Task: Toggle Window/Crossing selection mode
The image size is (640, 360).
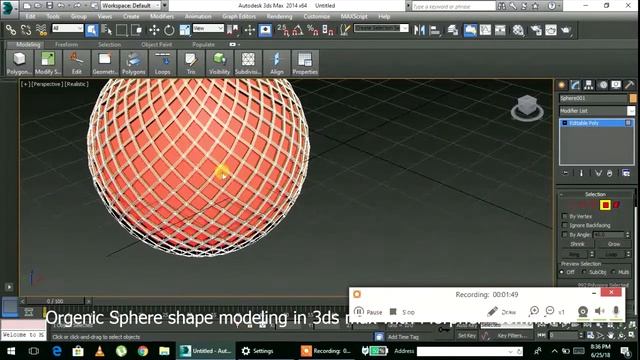Action: tap(137, 30)
